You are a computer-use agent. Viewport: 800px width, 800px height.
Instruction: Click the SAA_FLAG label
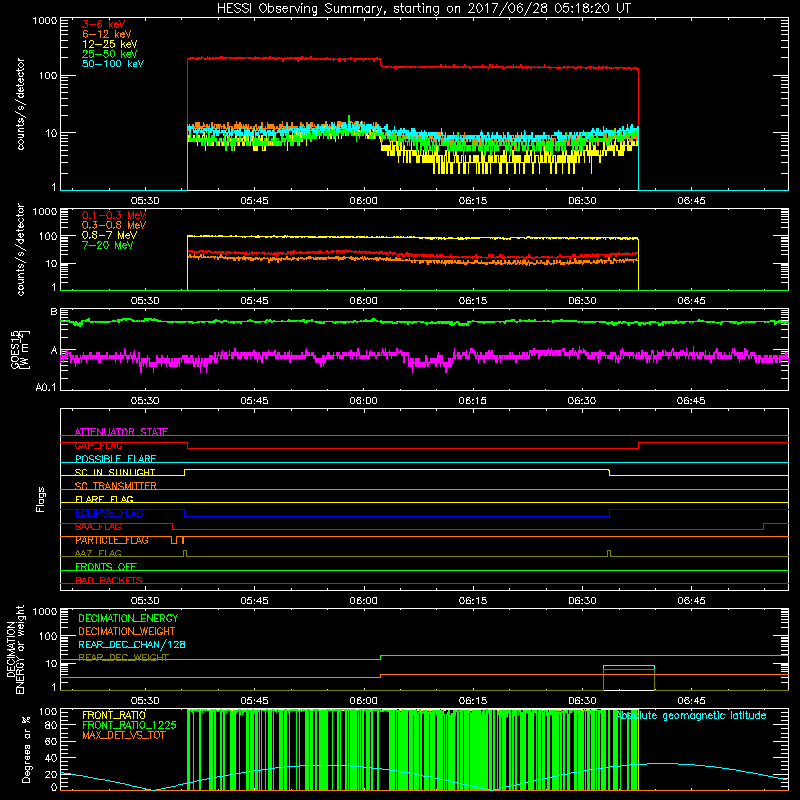tap(98, 527)
